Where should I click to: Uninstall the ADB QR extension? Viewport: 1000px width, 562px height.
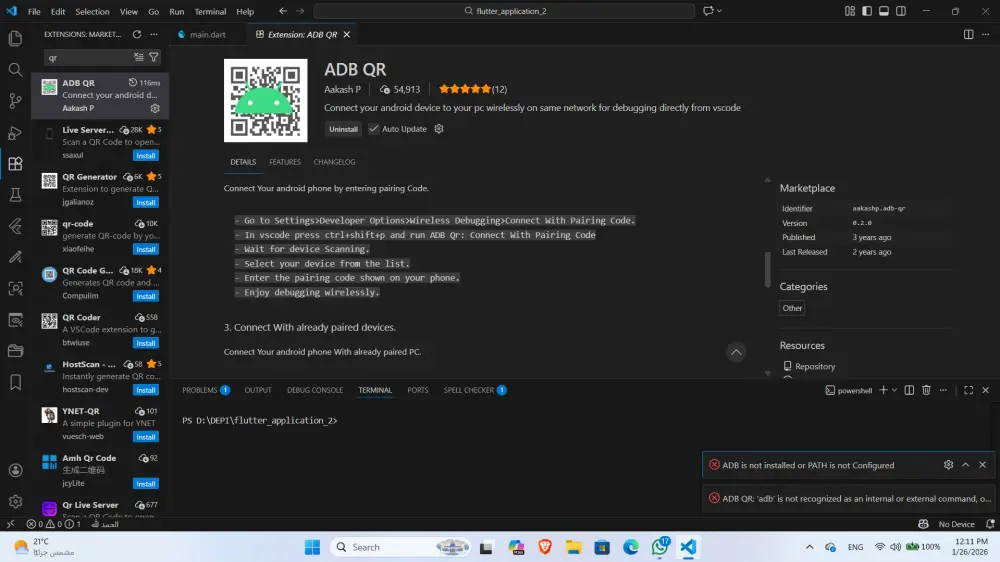tap(343, 129)
